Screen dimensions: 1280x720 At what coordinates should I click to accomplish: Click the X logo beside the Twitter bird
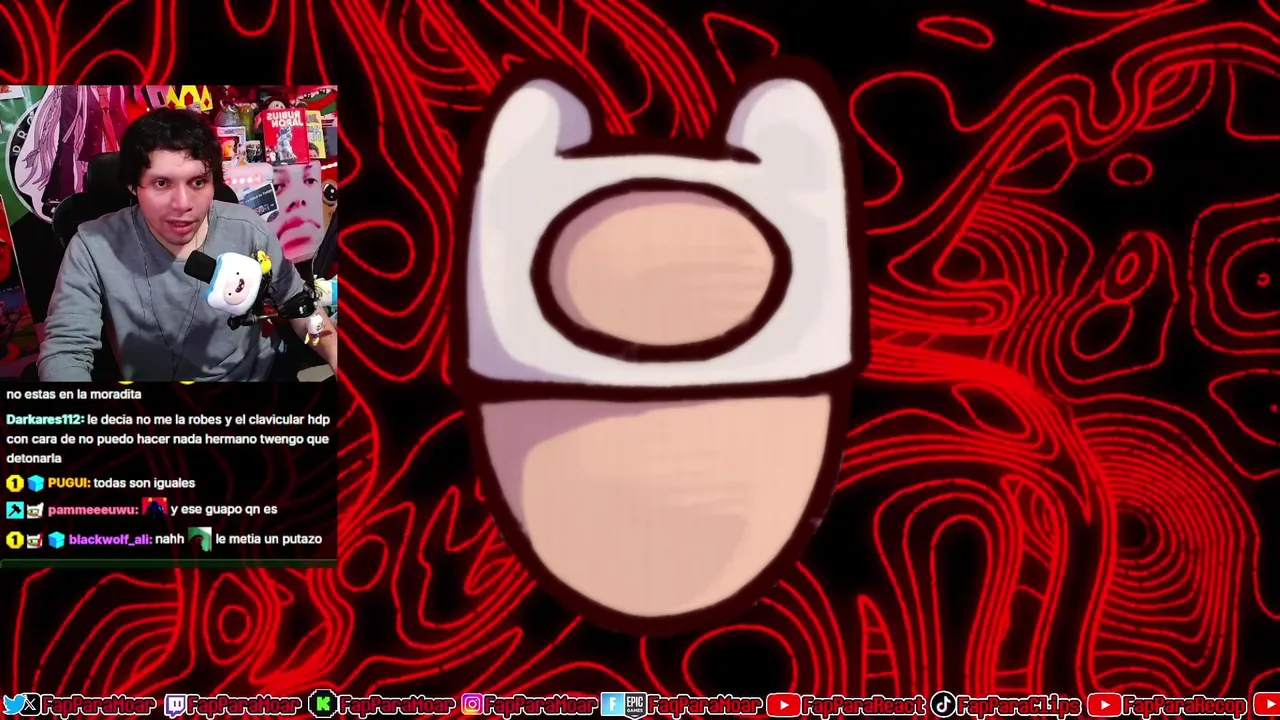(x=31, y=705)
